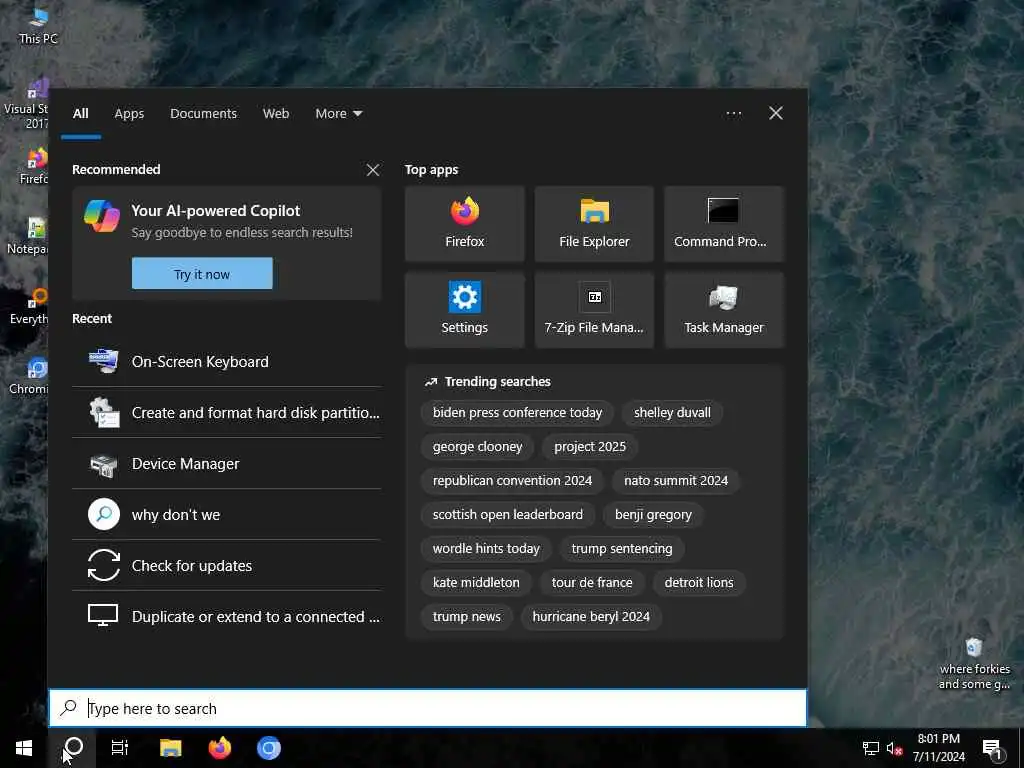Search trending detroit lions
This screenshot has width=1024, height=768.
click(x=699, y=583)
